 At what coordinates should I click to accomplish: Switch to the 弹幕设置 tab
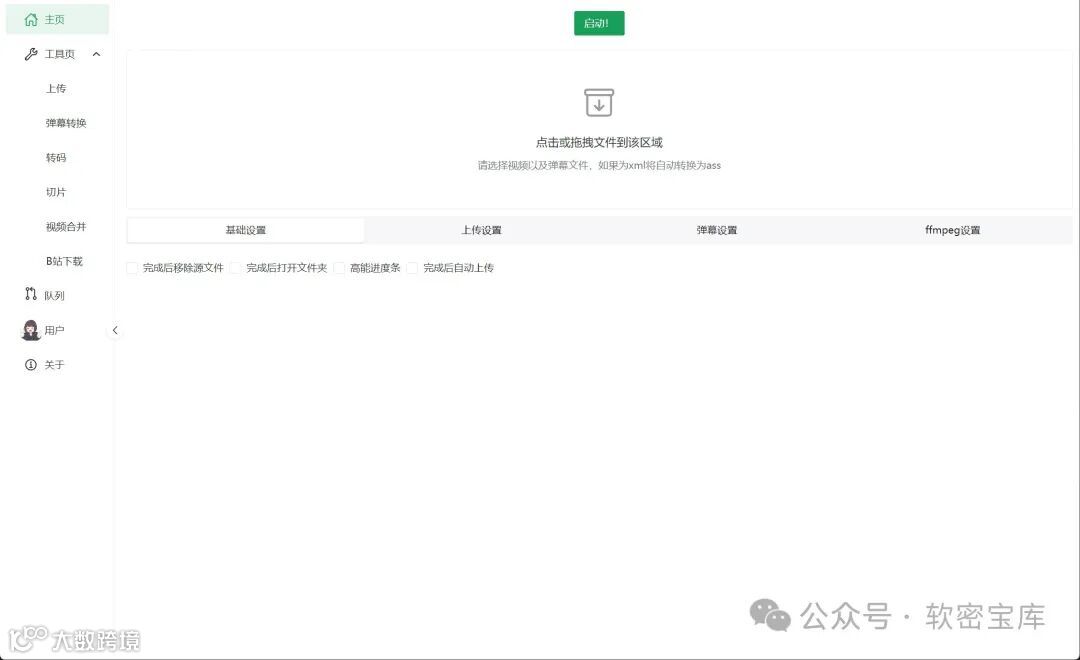pos(717,230)
